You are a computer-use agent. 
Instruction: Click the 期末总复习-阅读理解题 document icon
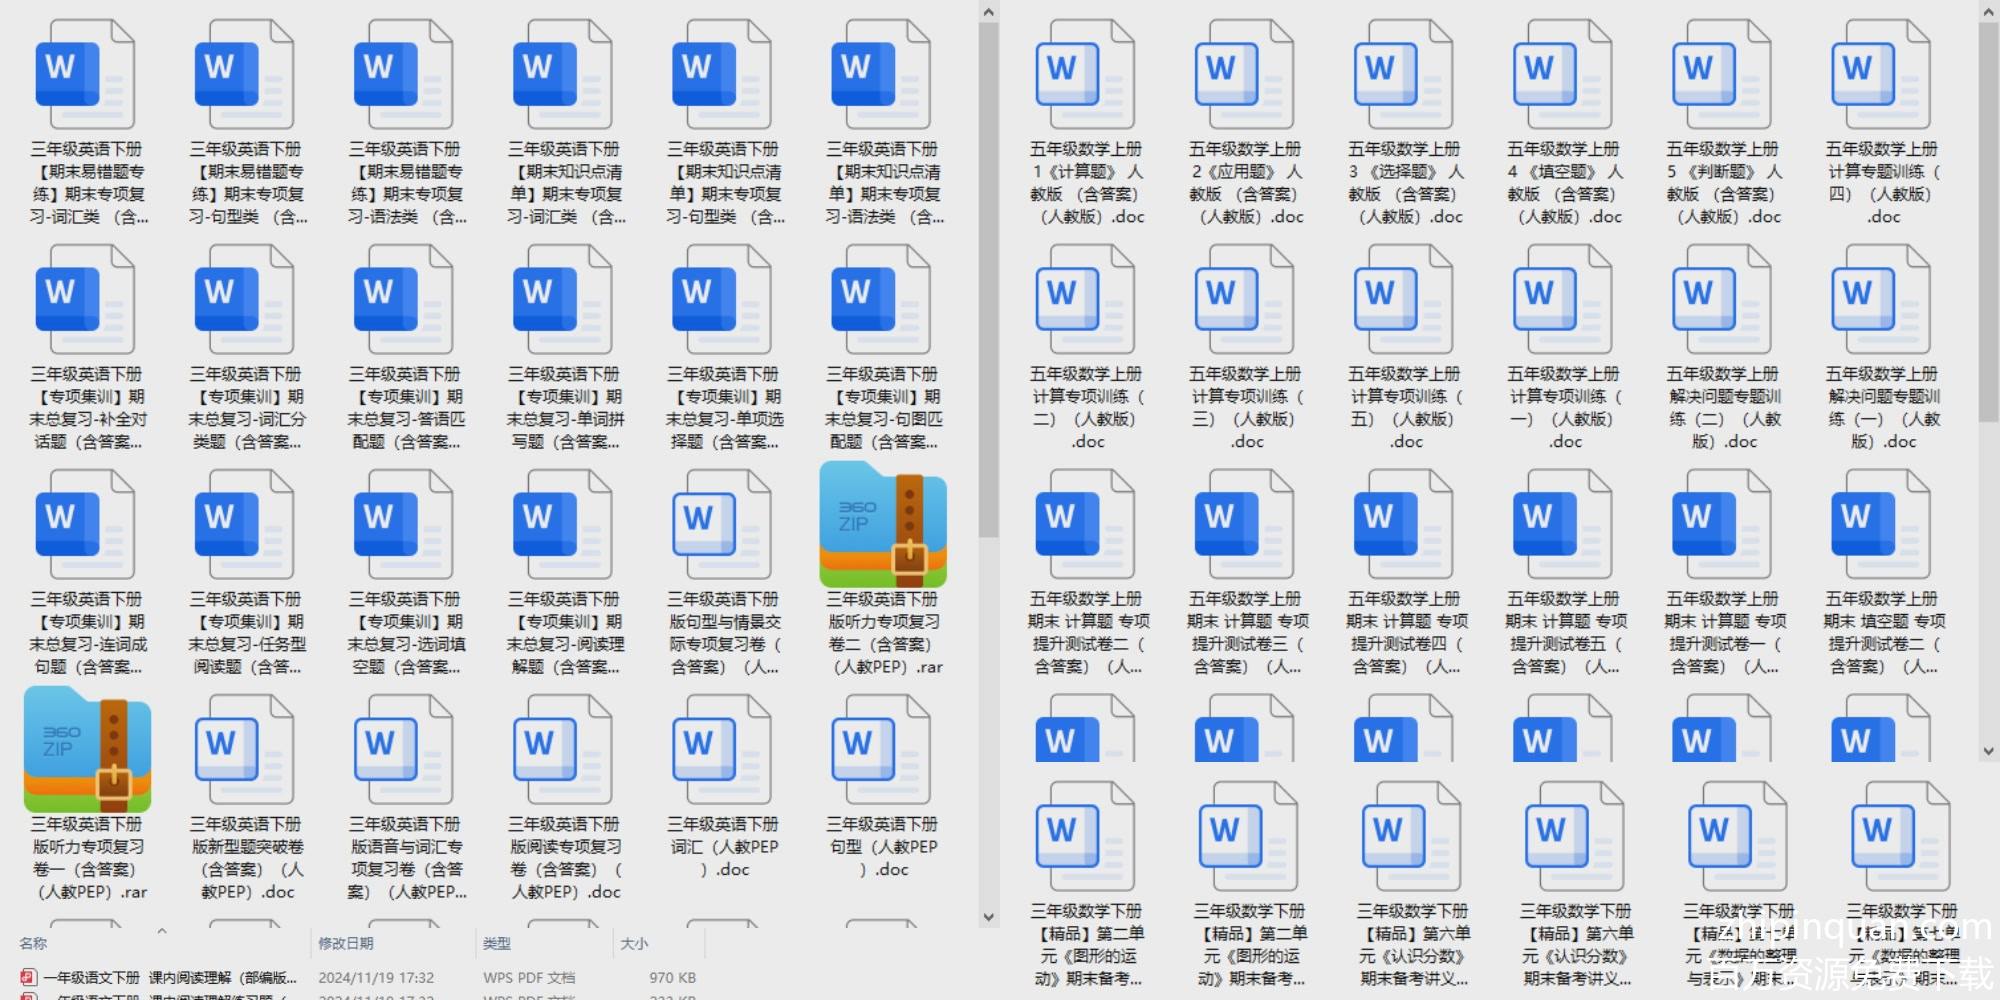564,525
